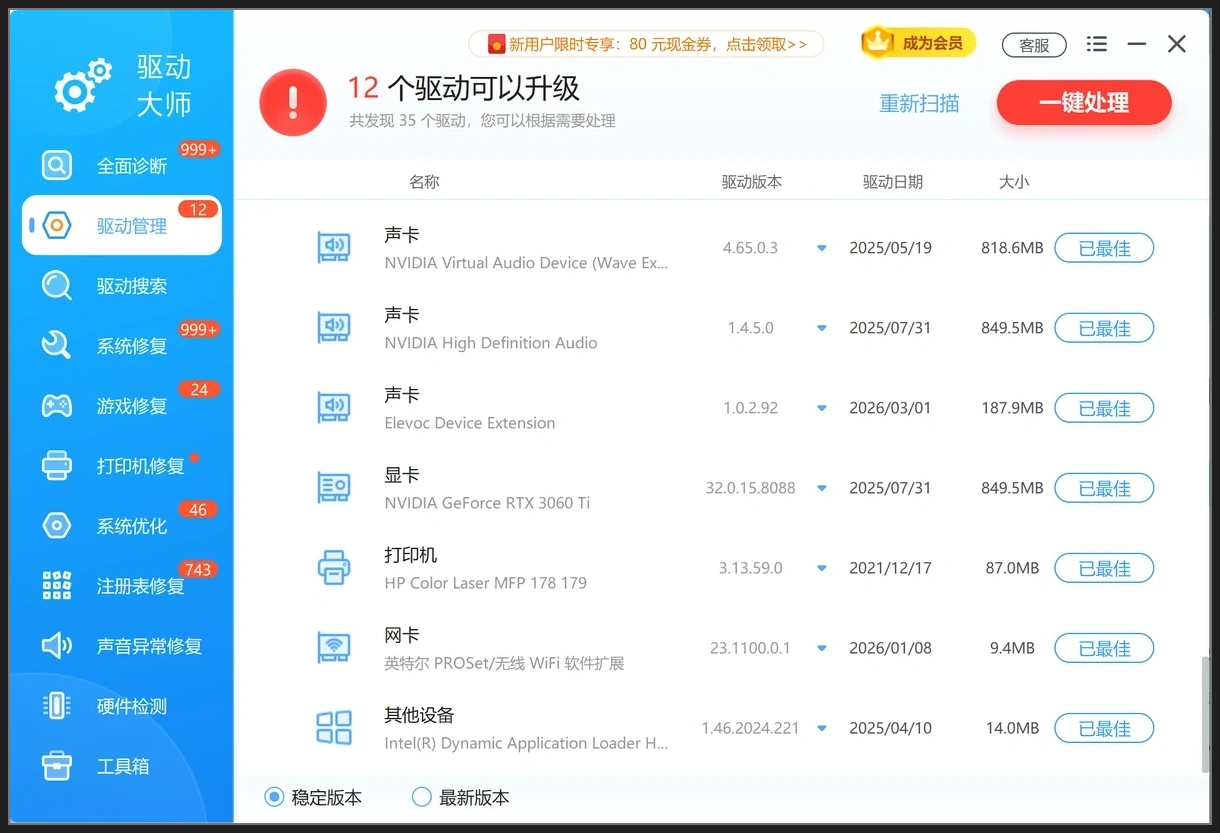Click the 系统修复 wrench icon

(x=57, y=345)
